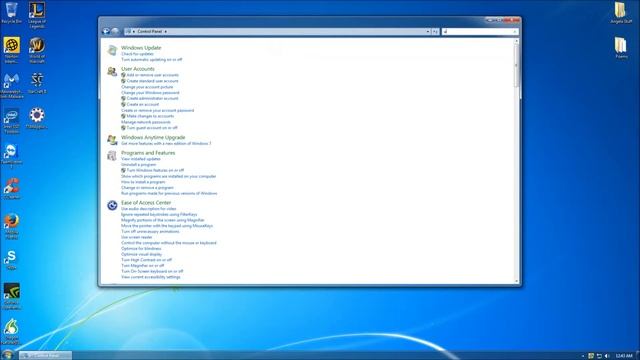Launch CCleaner from the desktop
The height and width of the screenshot is (360, 640).
click(11, 189)
